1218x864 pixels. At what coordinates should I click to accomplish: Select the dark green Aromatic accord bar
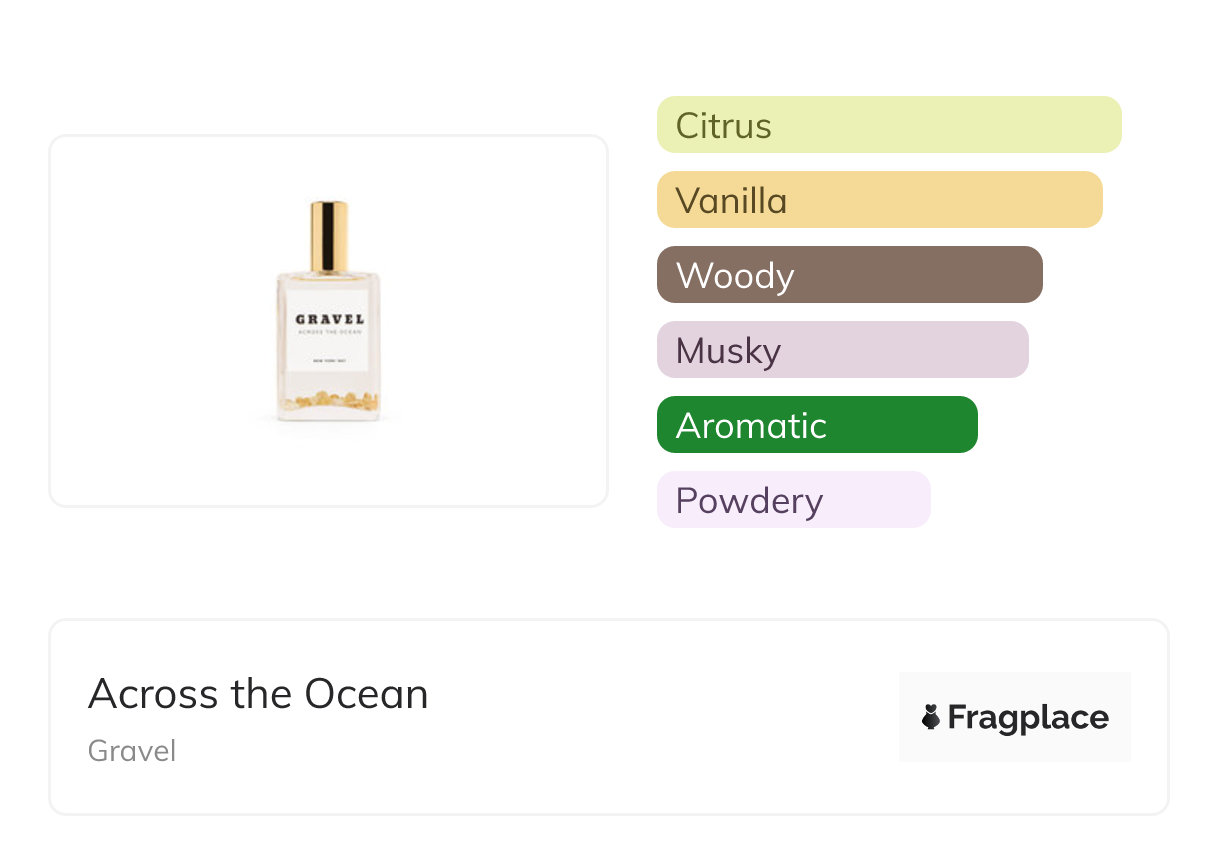tap(816, 425)
